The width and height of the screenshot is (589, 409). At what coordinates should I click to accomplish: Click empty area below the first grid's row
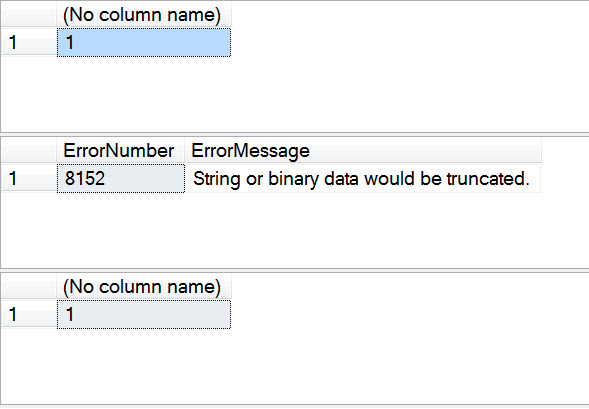294,94
